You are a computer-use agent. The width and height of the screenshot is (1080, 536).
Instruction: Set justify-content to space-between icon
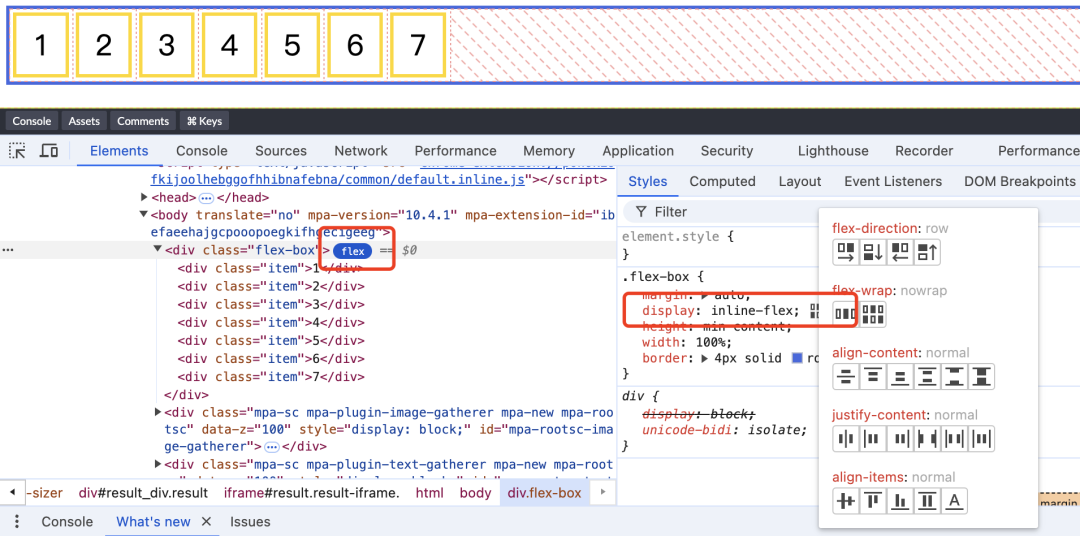click(927, 439)
